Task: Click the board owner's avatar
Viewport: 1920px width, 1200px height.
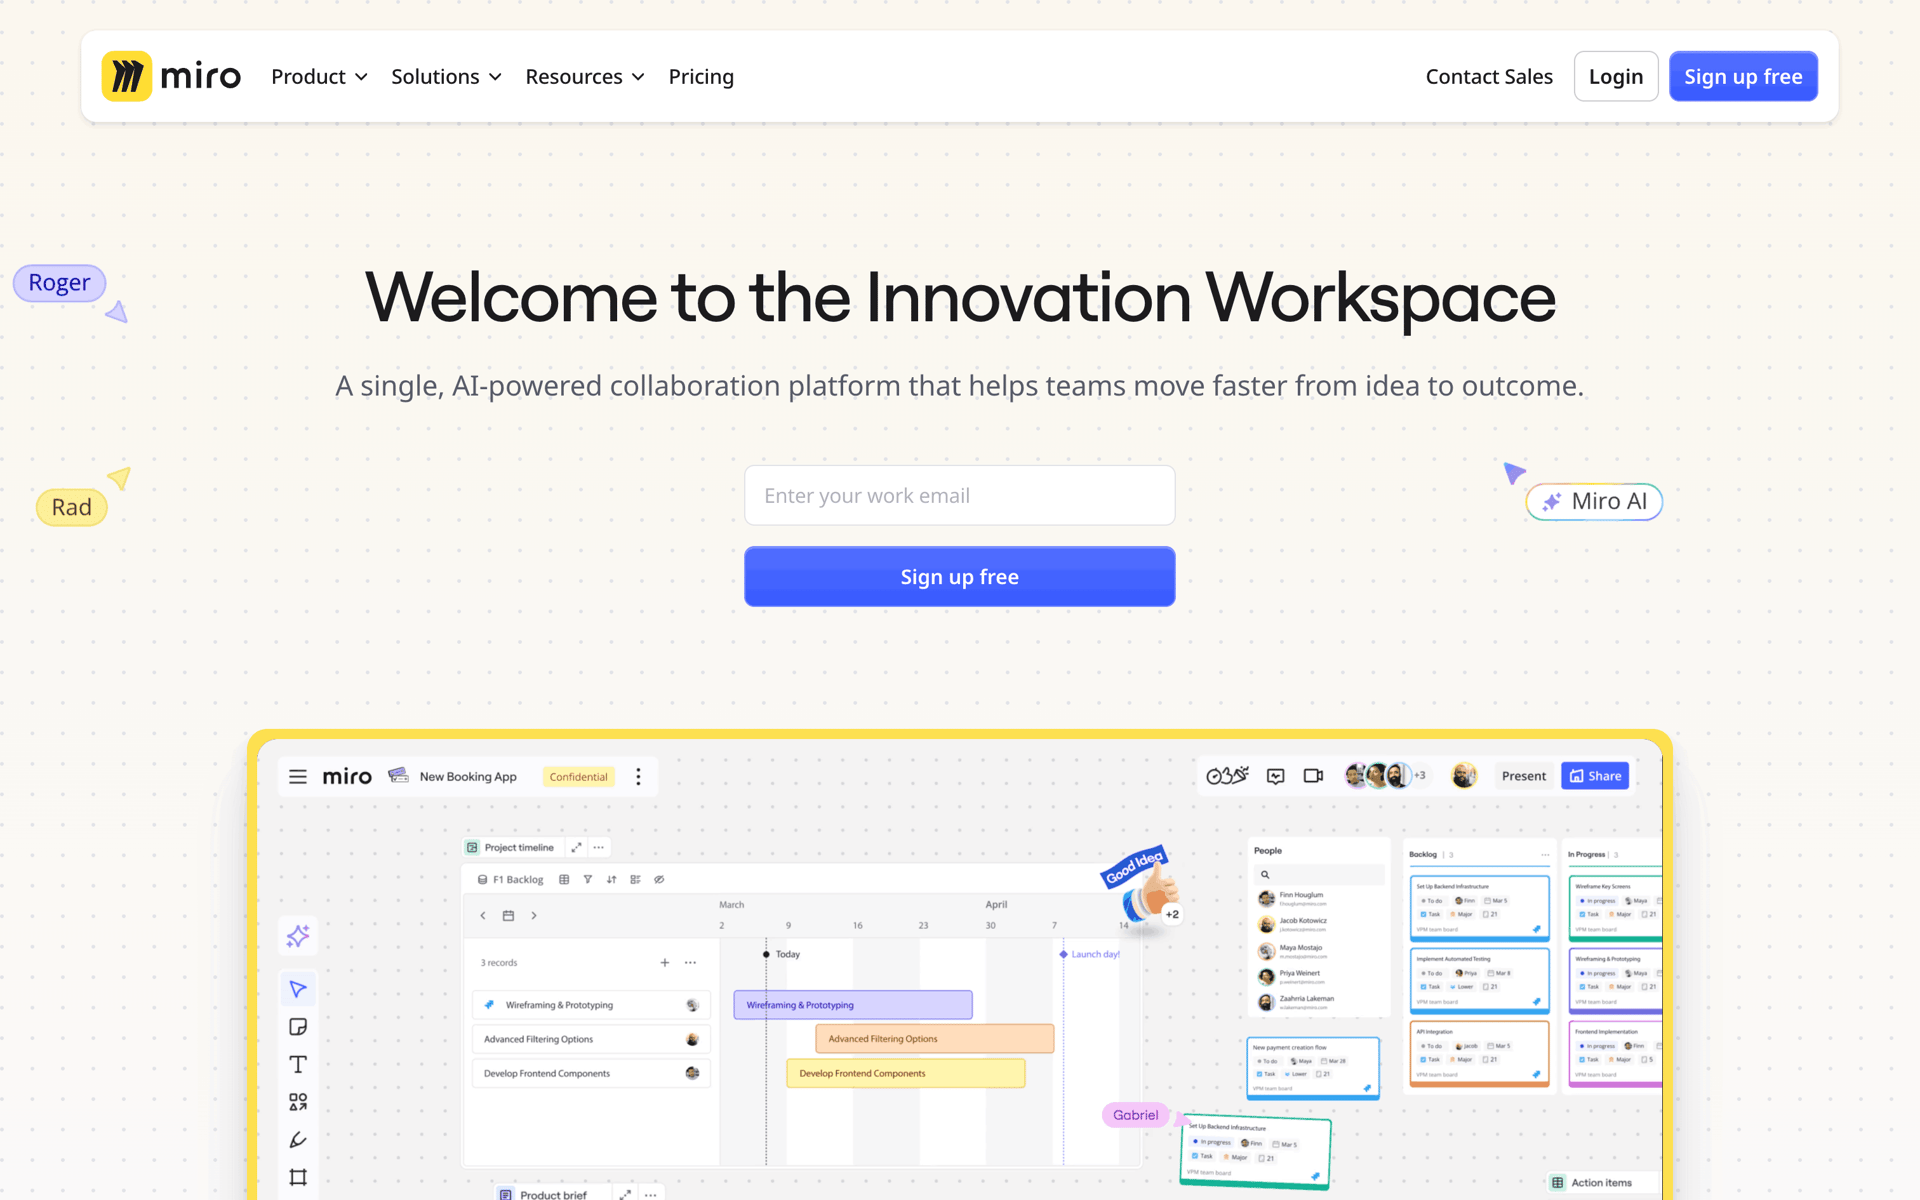Action: (x=1464, y=775)
